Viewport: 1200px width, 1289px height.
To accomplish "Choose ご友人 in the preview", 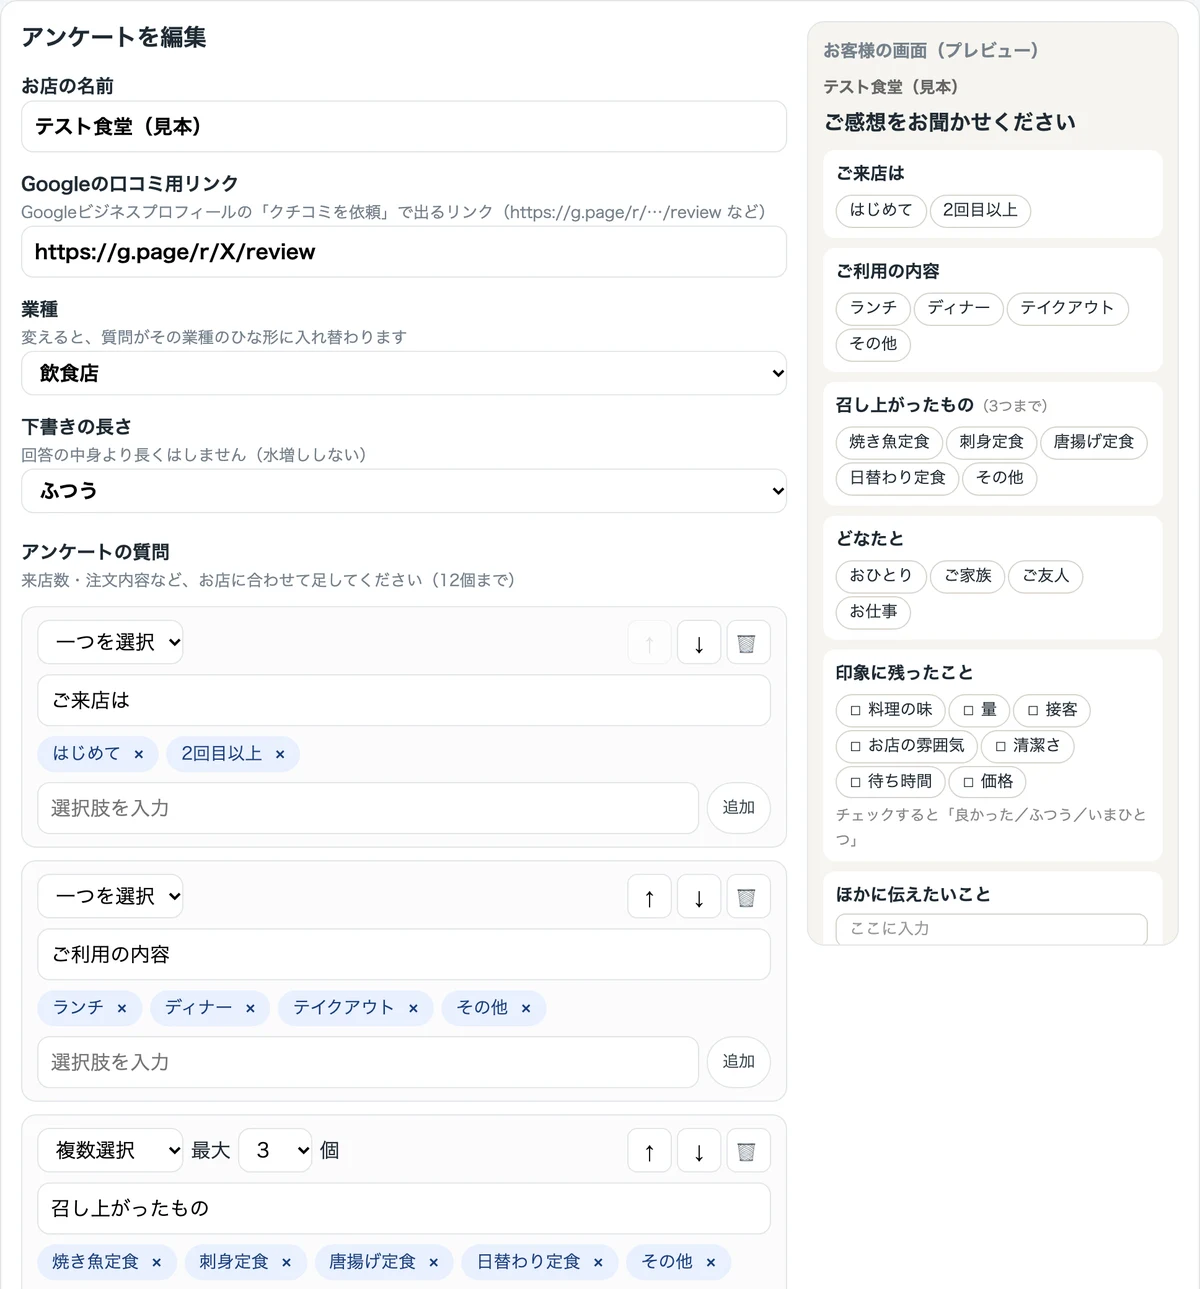I will [x=1046, y=576].
